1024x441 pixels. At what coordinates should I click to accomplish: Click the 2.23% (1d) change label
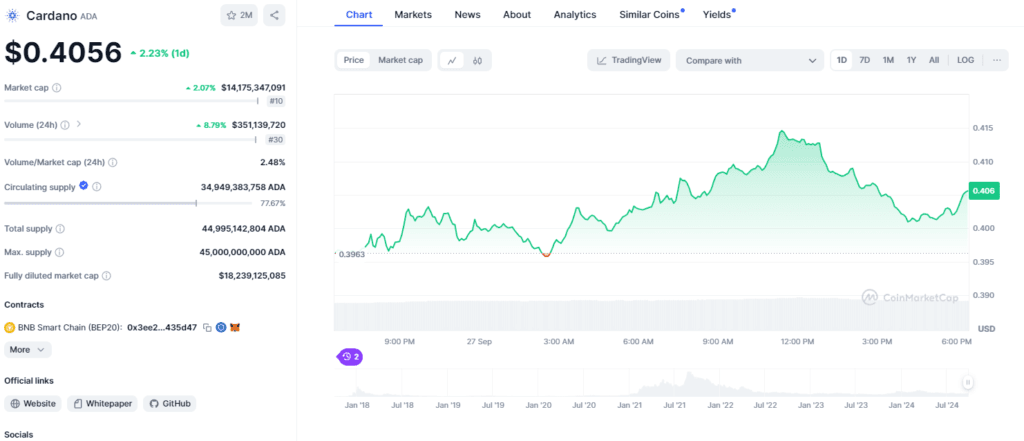159,53
